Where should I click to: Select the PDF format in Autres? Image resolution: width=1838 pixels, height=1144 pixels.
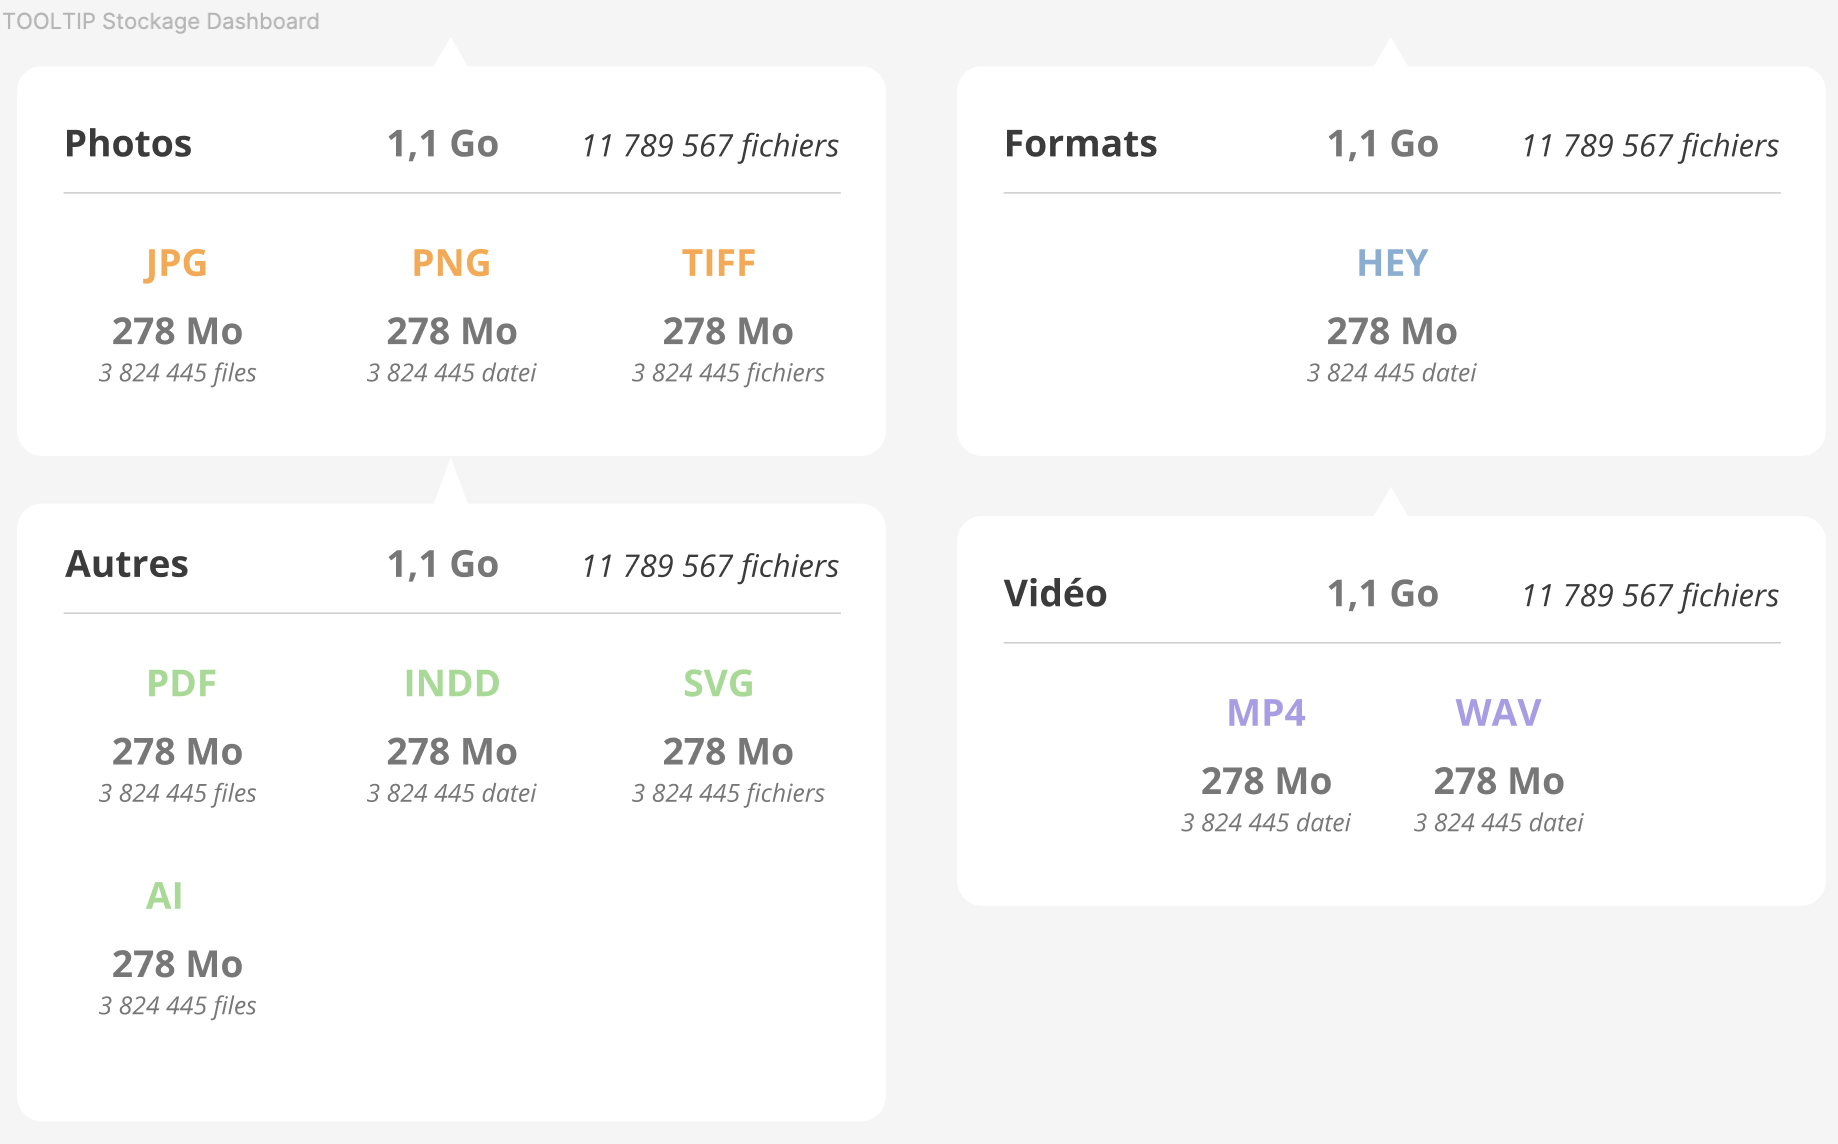[x=181, y=683]
